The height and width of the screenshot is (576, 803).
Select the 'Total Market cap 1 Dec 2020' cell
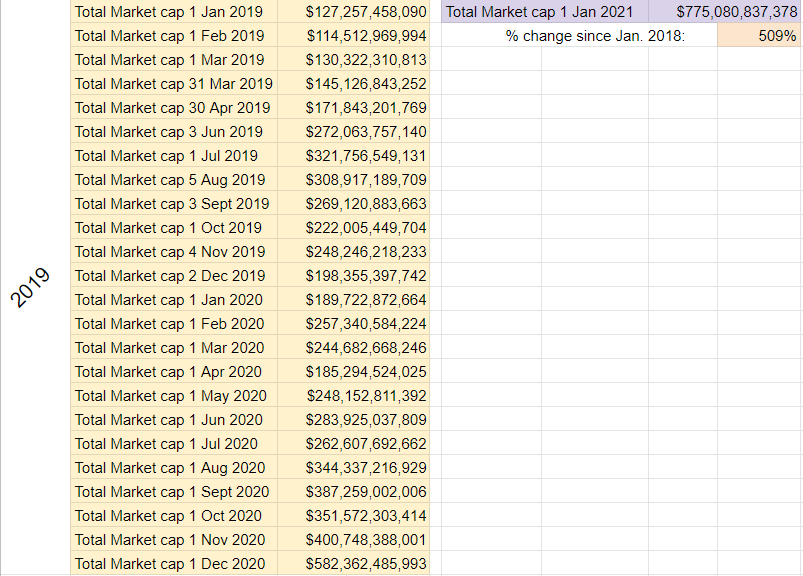[x=174, y=563]
